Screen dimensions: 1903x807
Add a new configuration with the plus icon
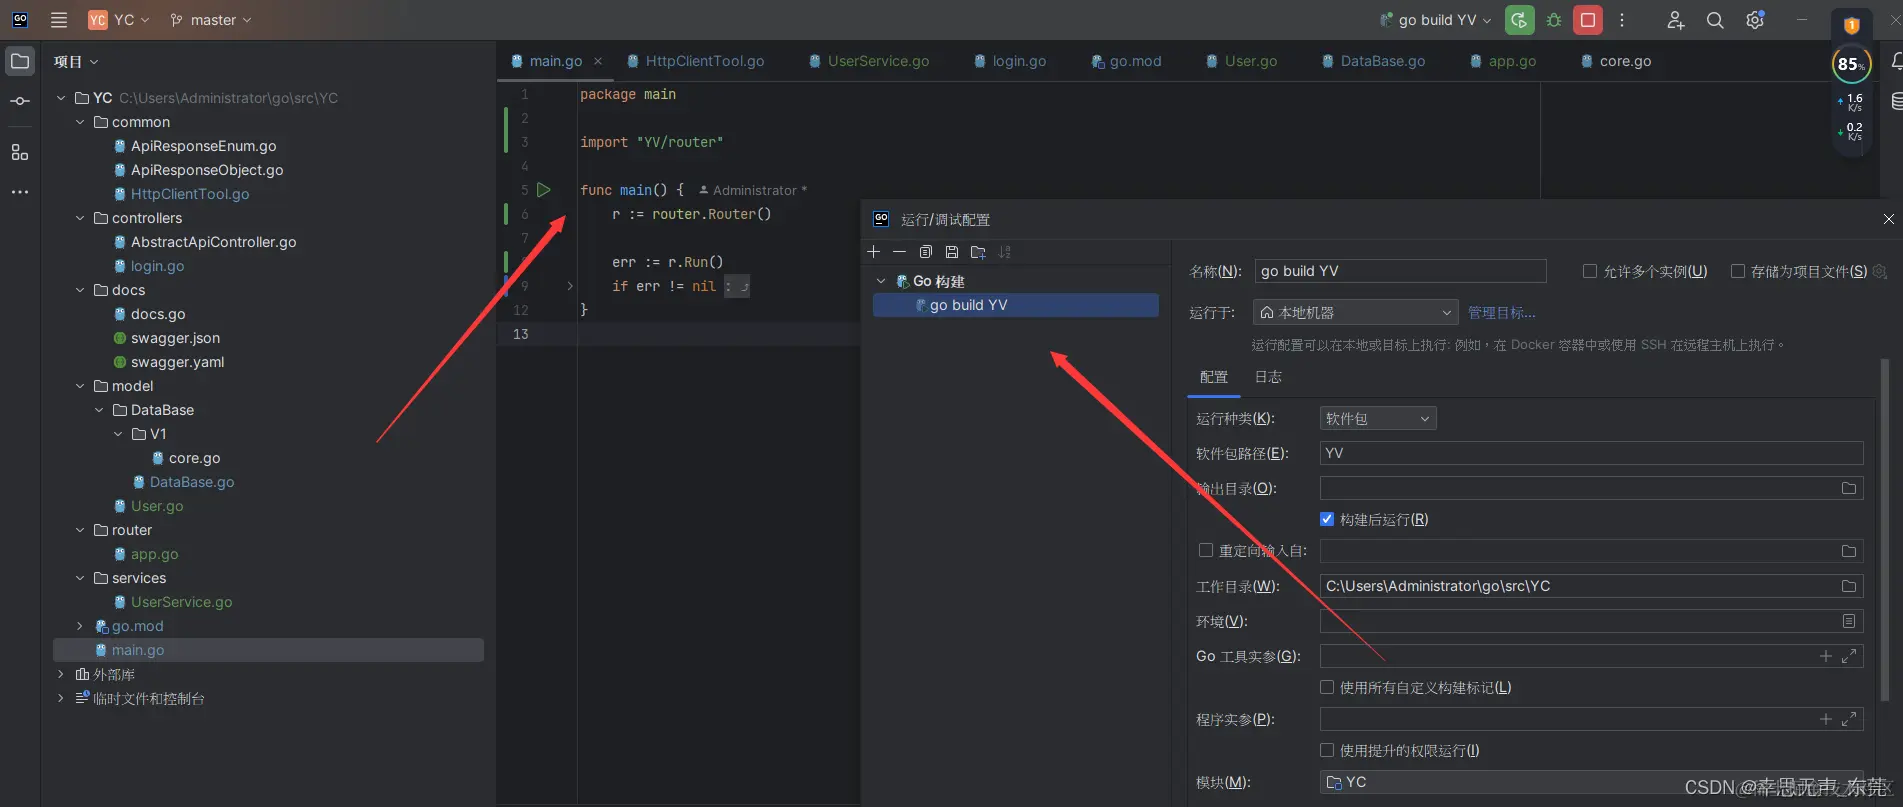tap(874, 252)
